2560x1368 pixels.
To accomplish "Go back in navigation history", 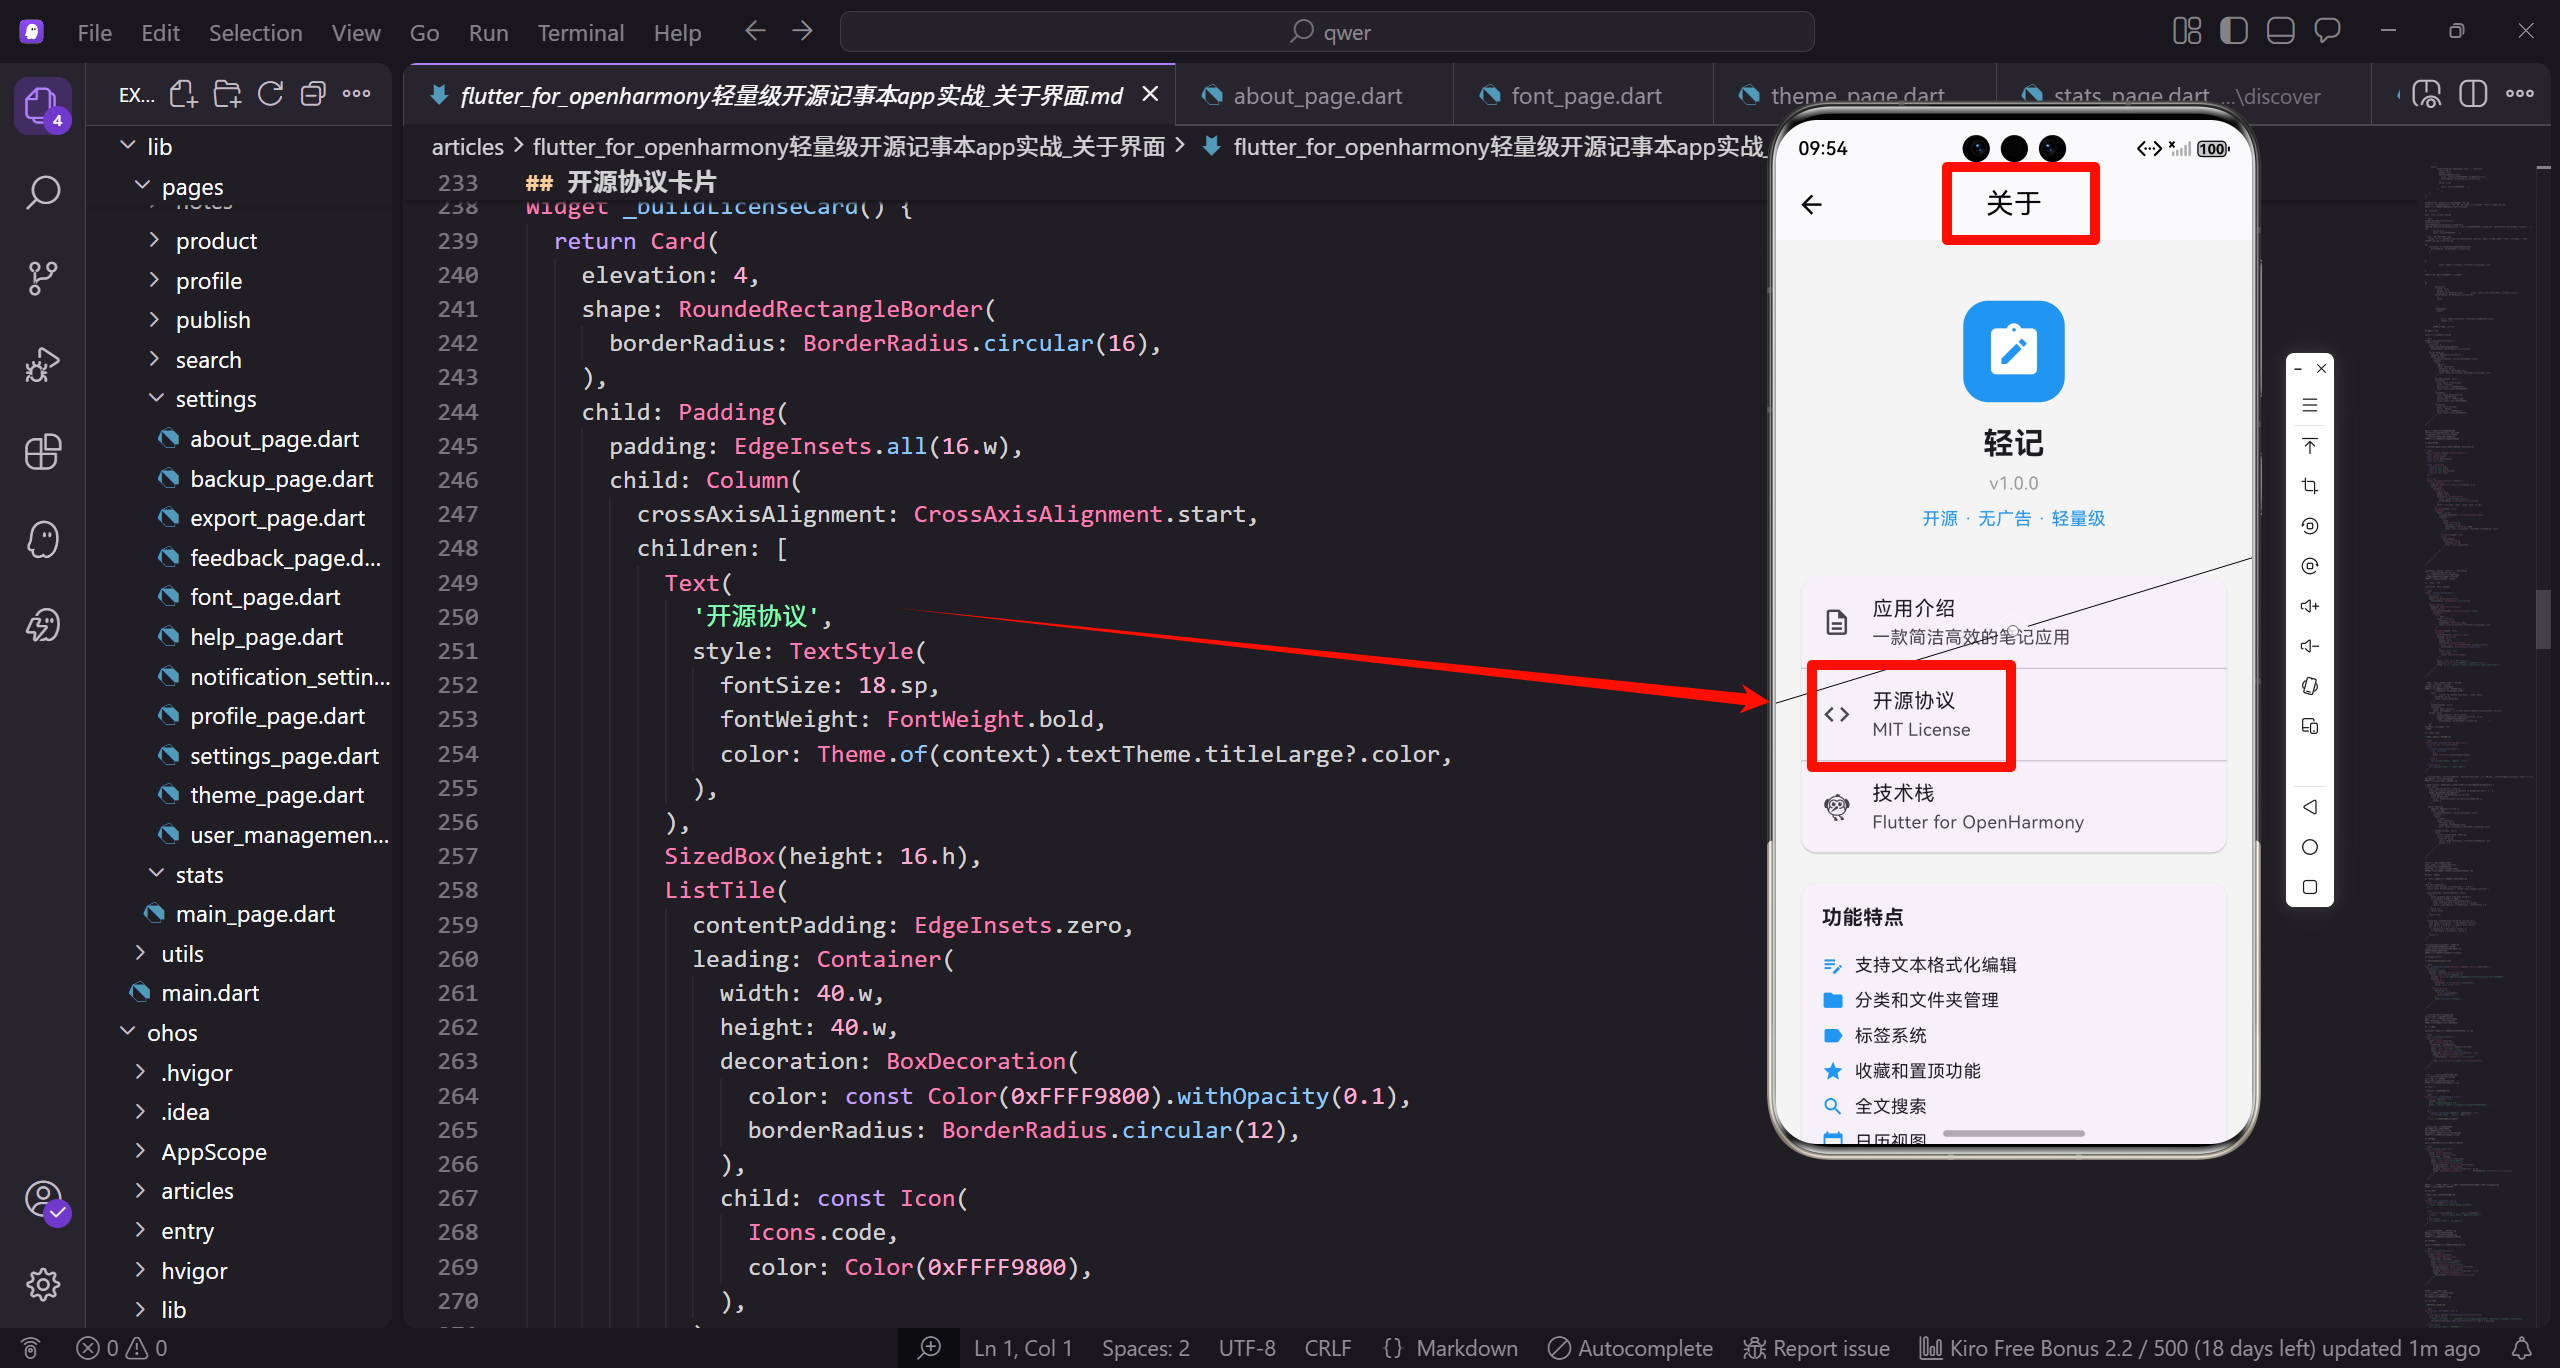I will click(755, 32).
